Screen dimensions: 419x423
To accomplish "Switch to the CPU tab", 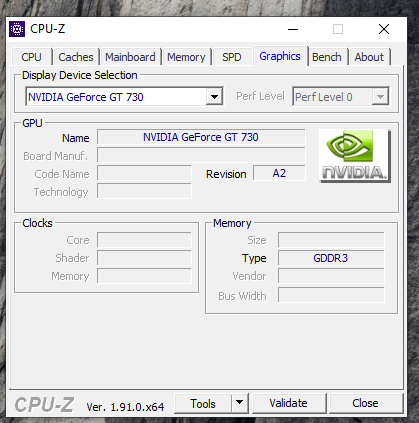I will [32, 57].
